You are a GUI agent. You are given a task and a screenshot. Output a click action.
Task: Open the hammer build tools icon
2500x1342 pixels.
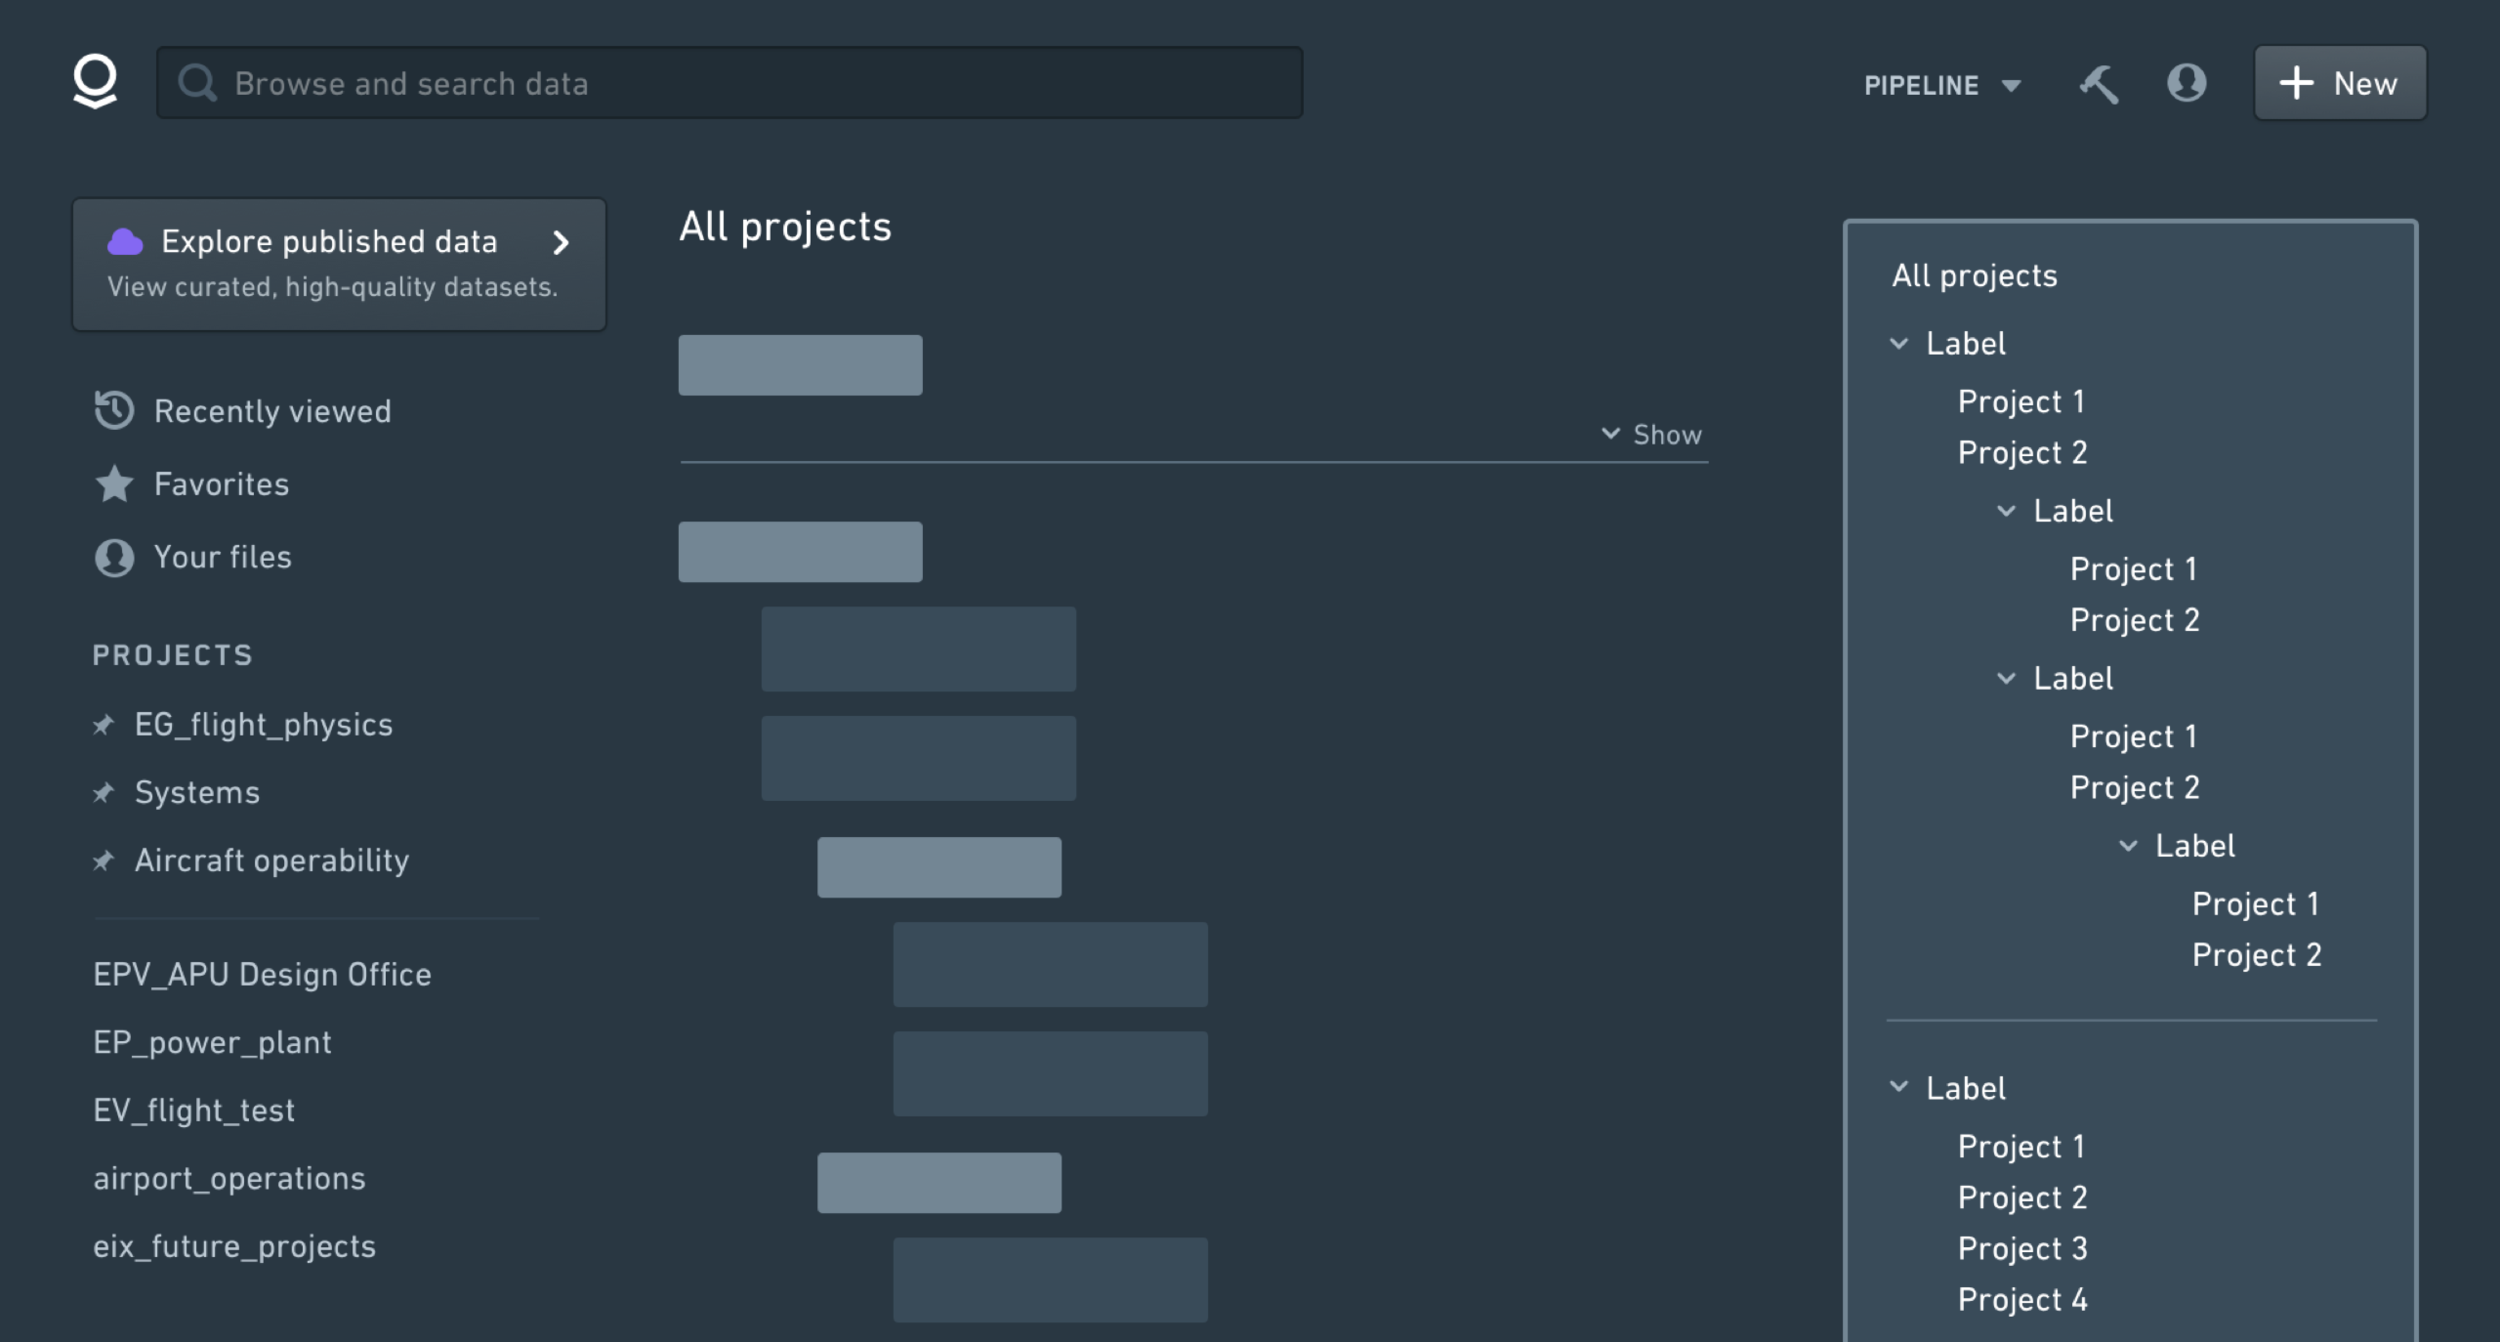(x=2099, y=84)
